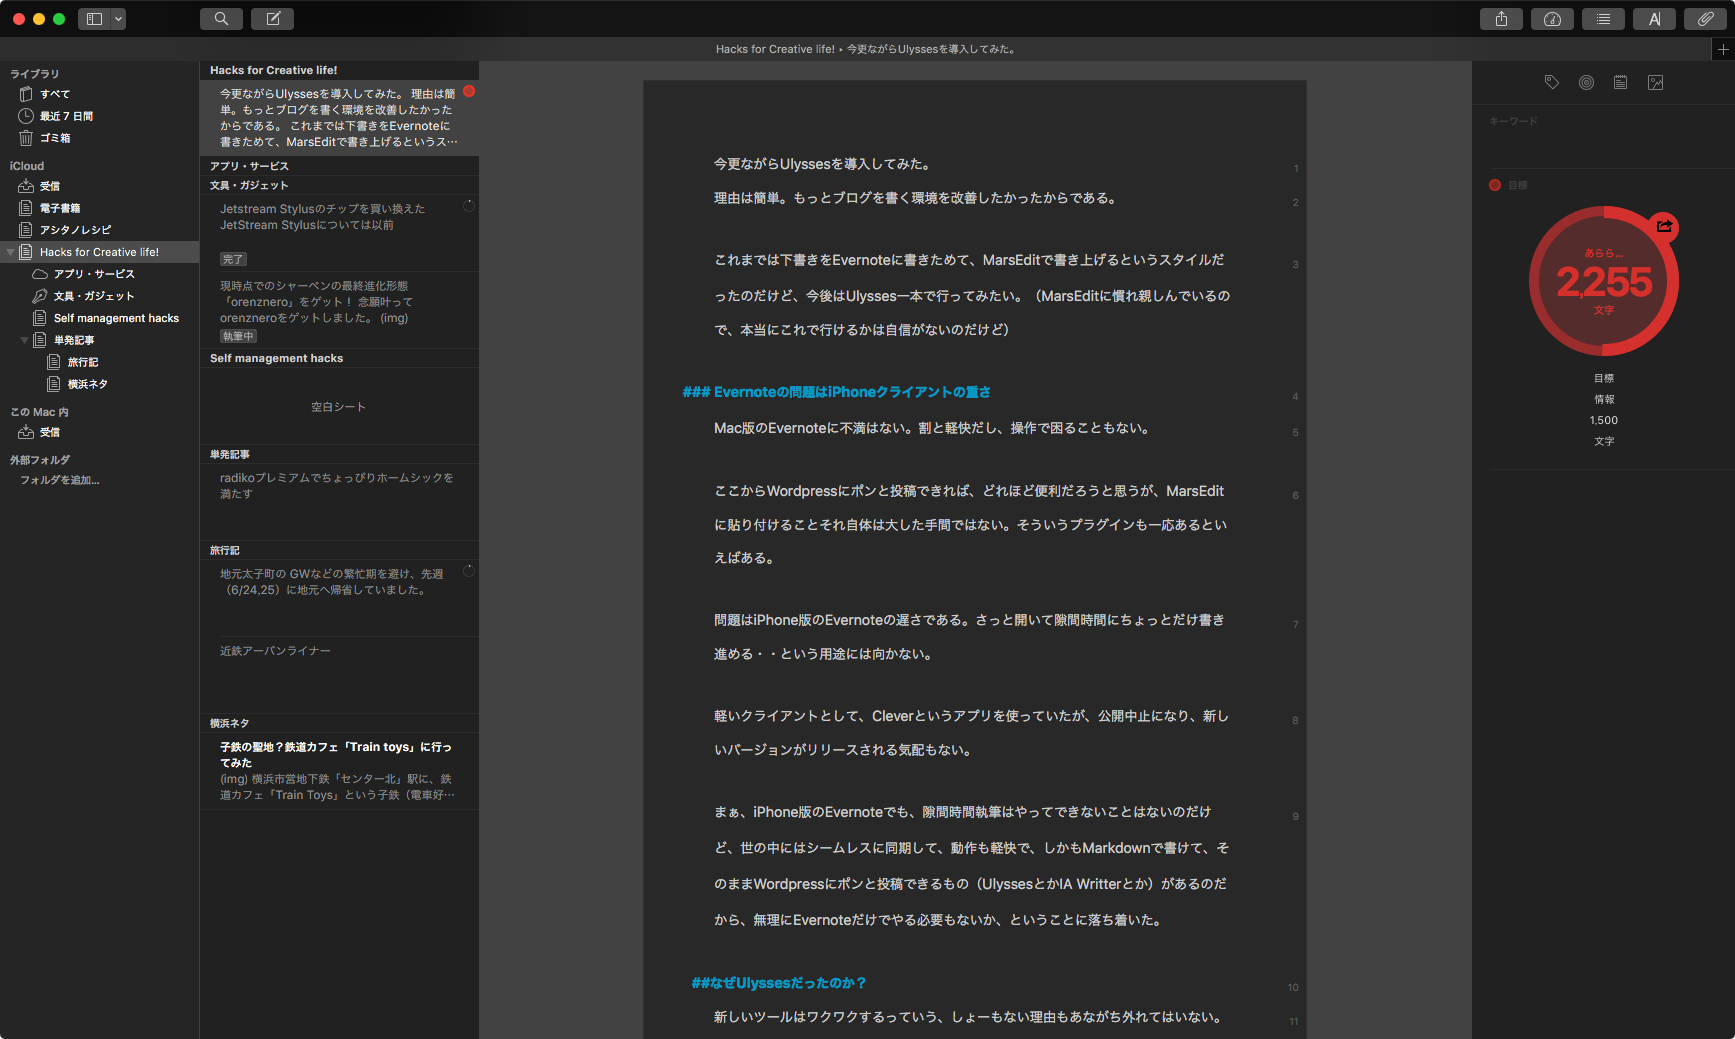Select the goal target icon in attachments

click(1586, 83)
